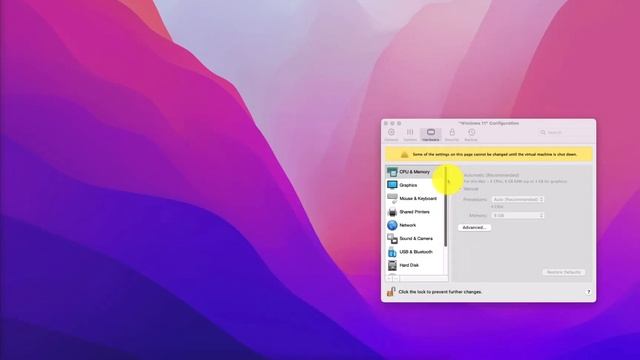Remove a device with the minus button
640x360 pixels.
[x=396, y=278]
